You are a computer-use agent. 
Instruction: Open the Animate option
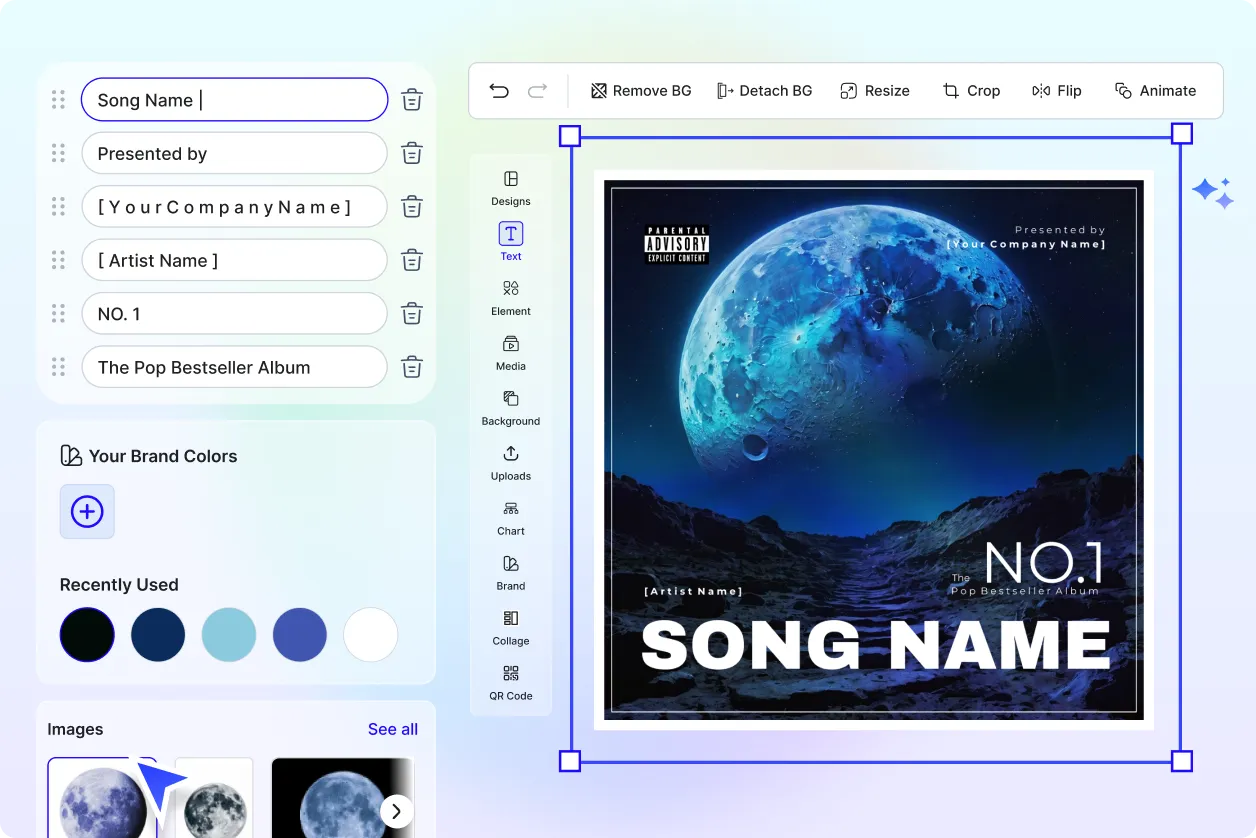(x=1155, y=91)
